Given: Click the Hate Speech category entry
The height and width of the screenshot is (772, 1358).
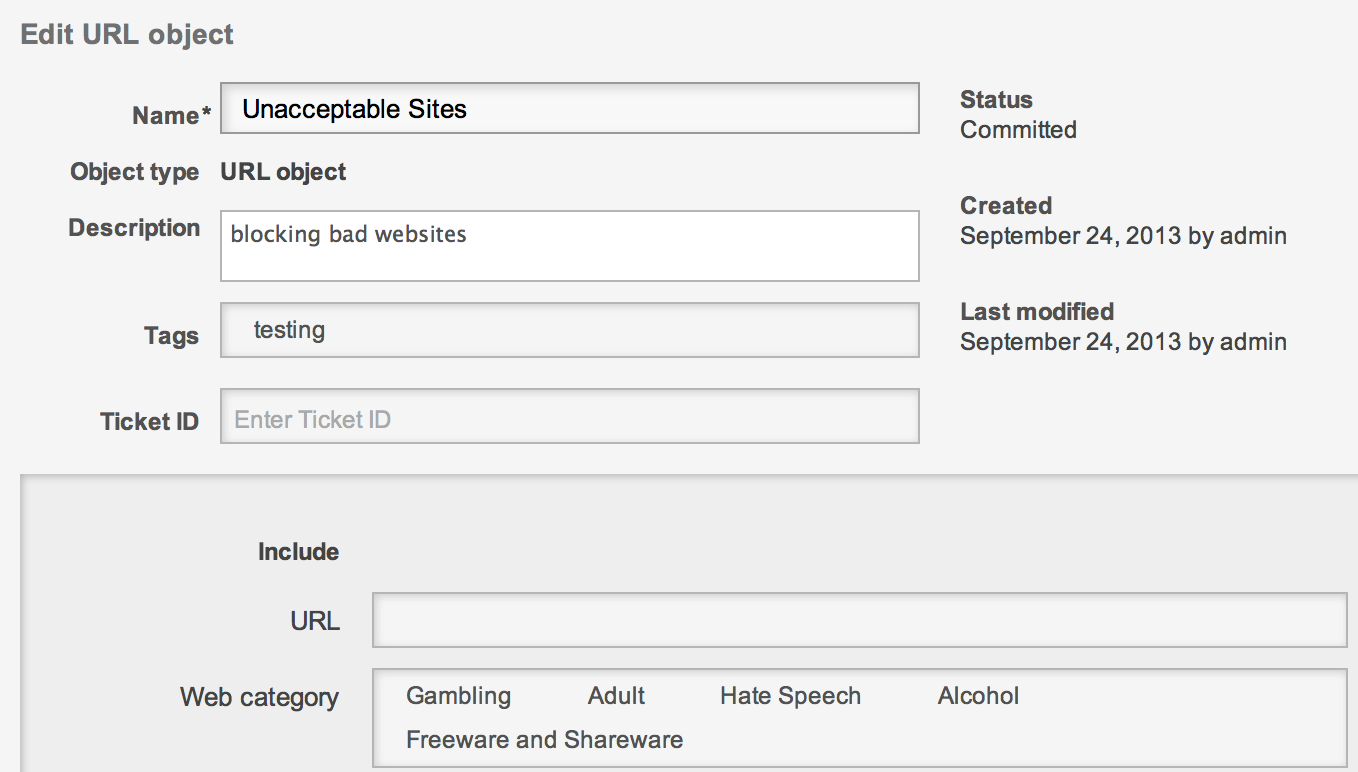Looking at the screenshot, I should [790, 696].
